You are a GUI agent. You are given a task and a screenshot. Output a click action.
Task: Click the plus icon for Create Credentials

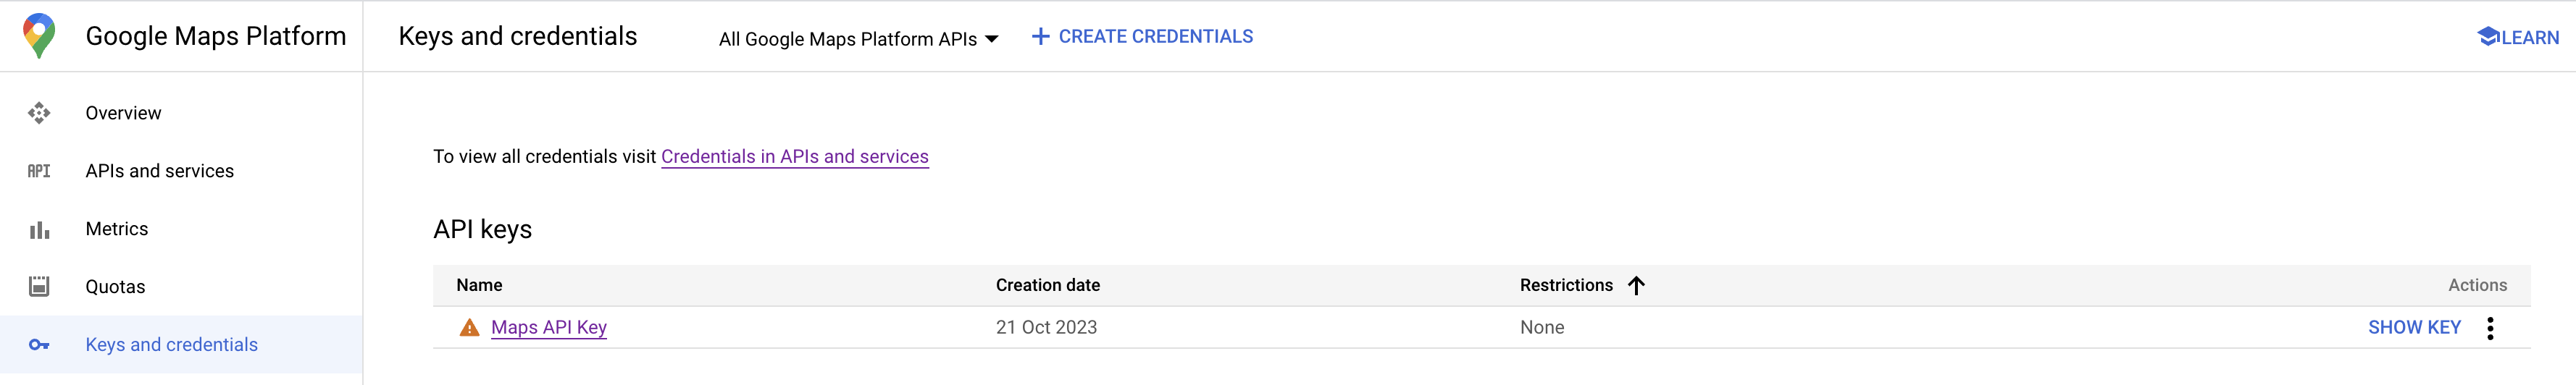click(1040, 37)
